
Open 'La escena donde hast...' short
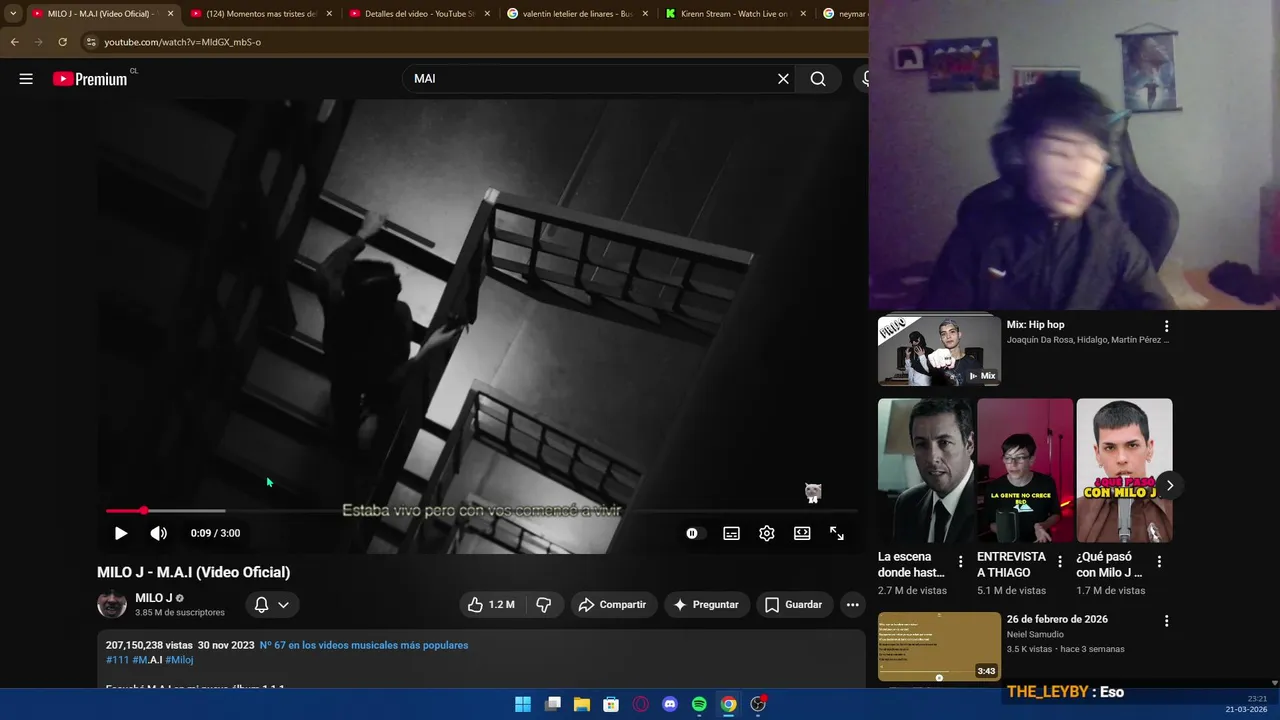coord(925,471)
